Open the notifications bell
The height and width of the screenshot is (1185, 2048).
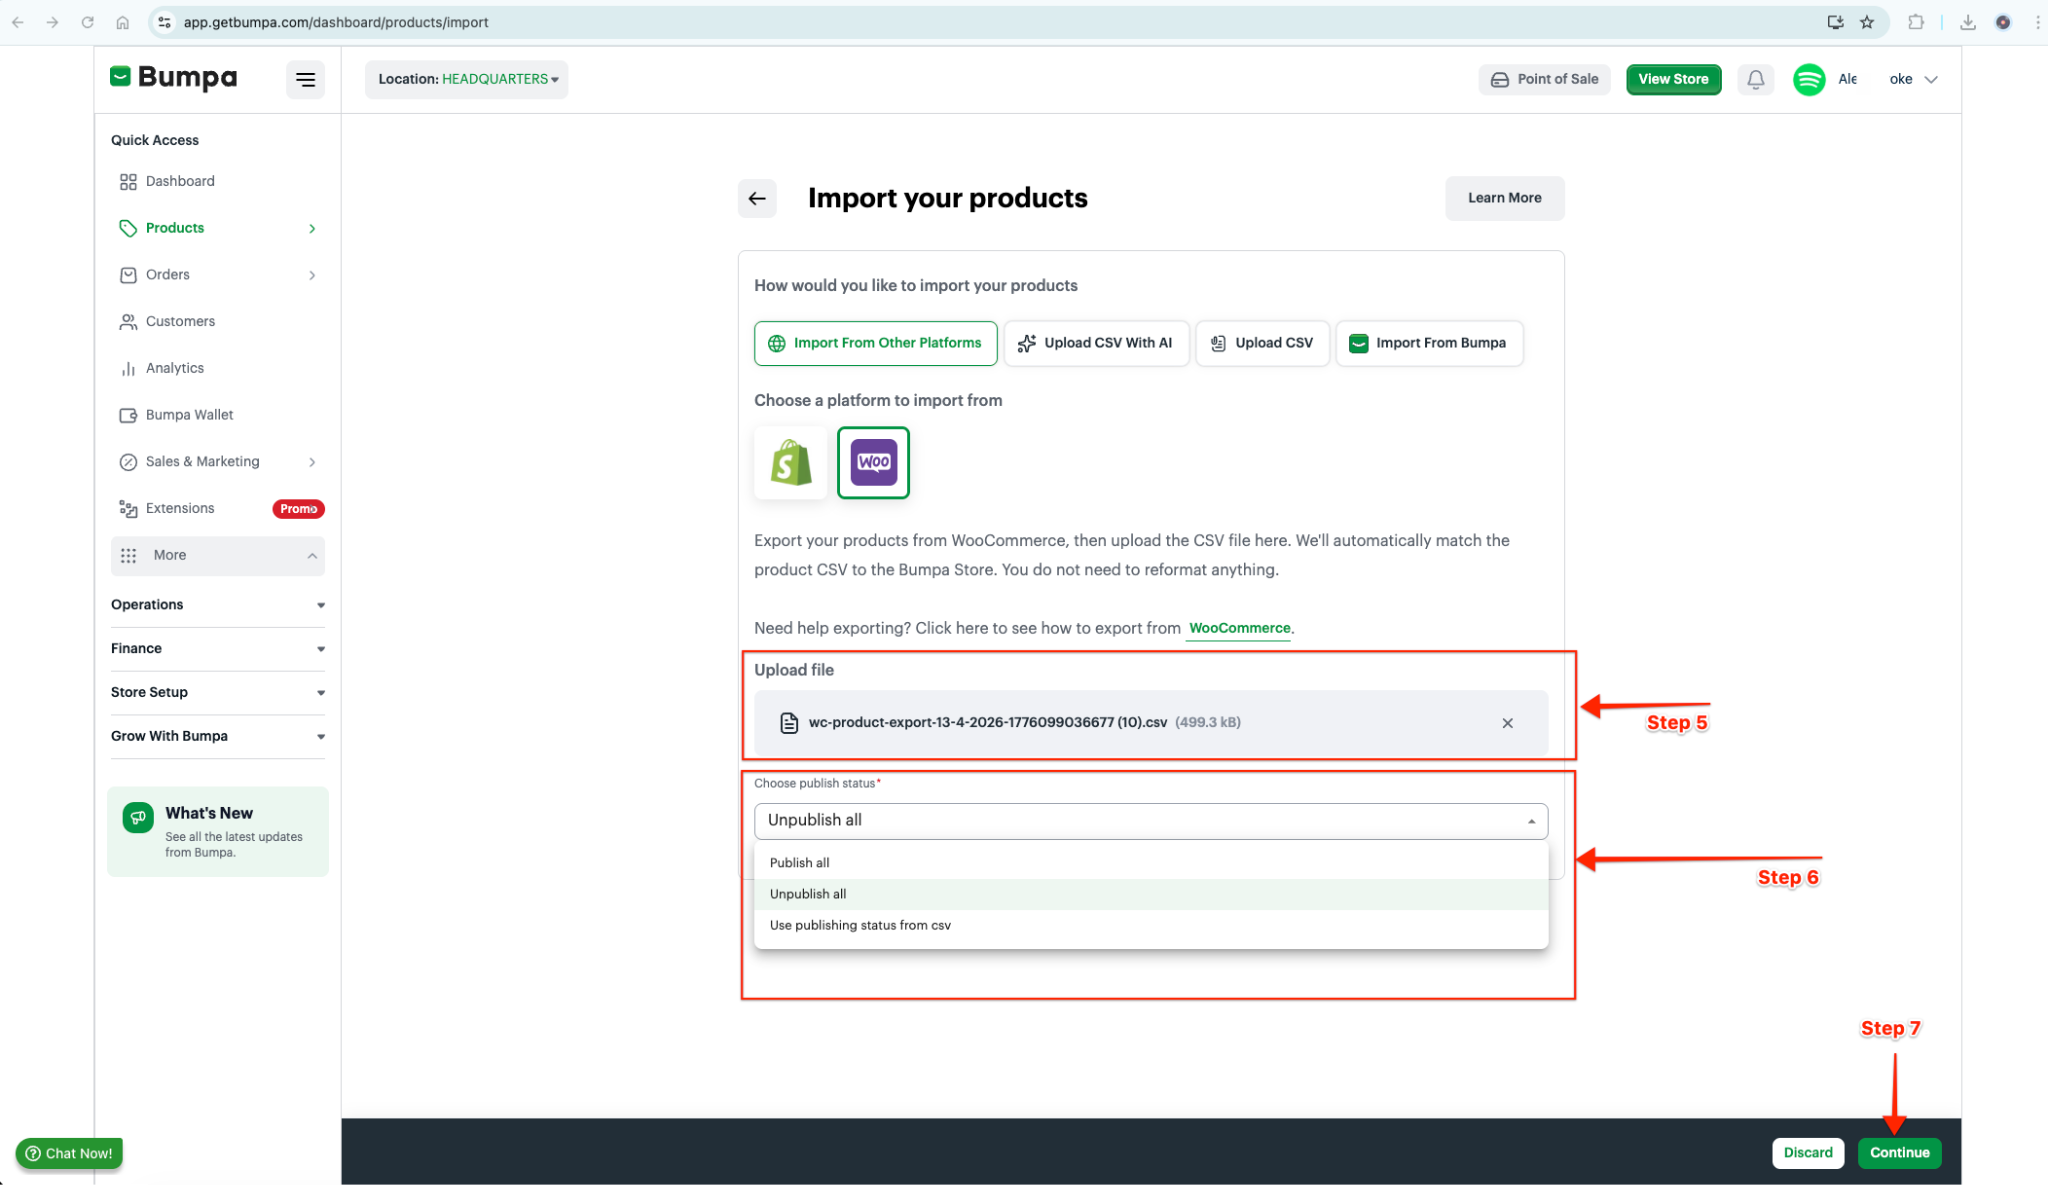[x=1755, y=79]
